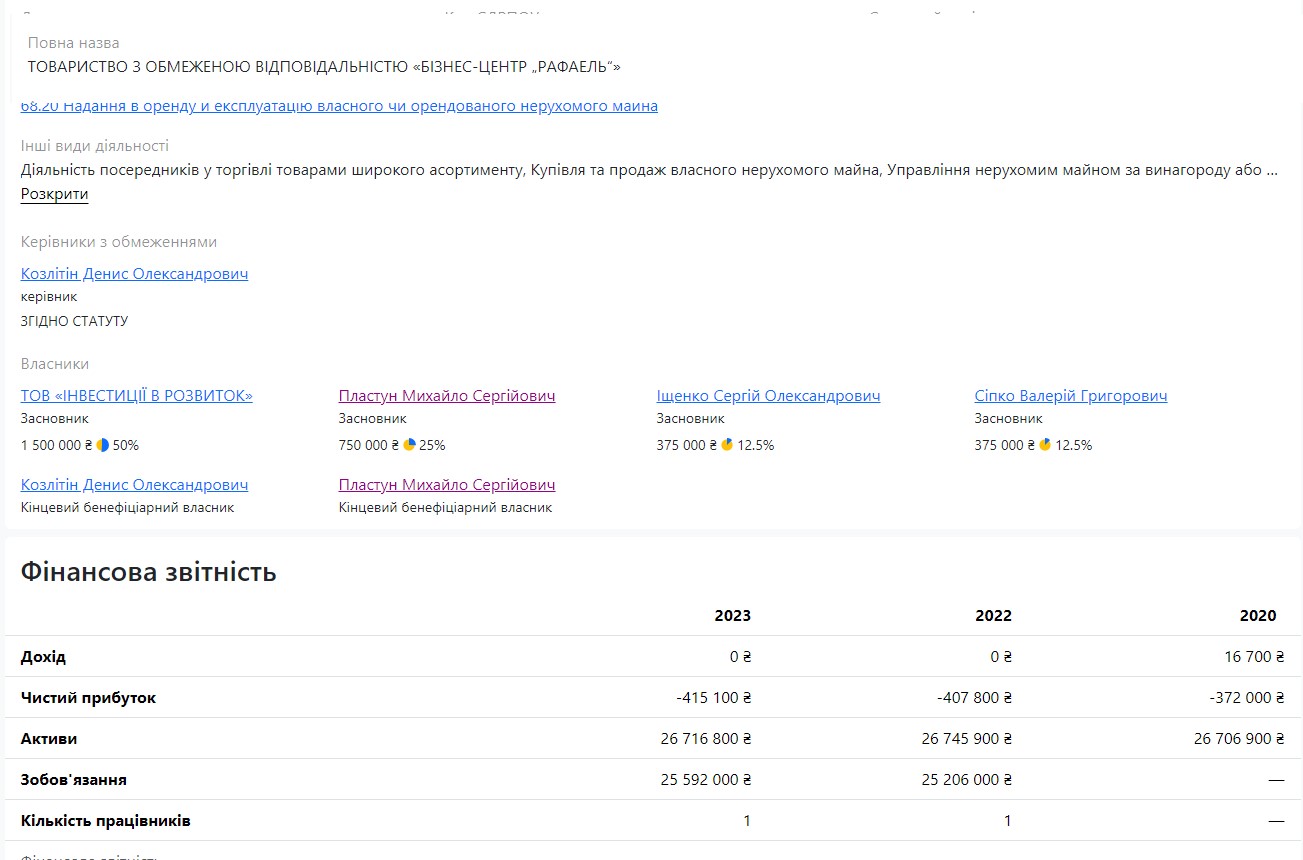Open Пластун link listed as beneficial owner
1303x860 pixels.
(x=446, y=485)
